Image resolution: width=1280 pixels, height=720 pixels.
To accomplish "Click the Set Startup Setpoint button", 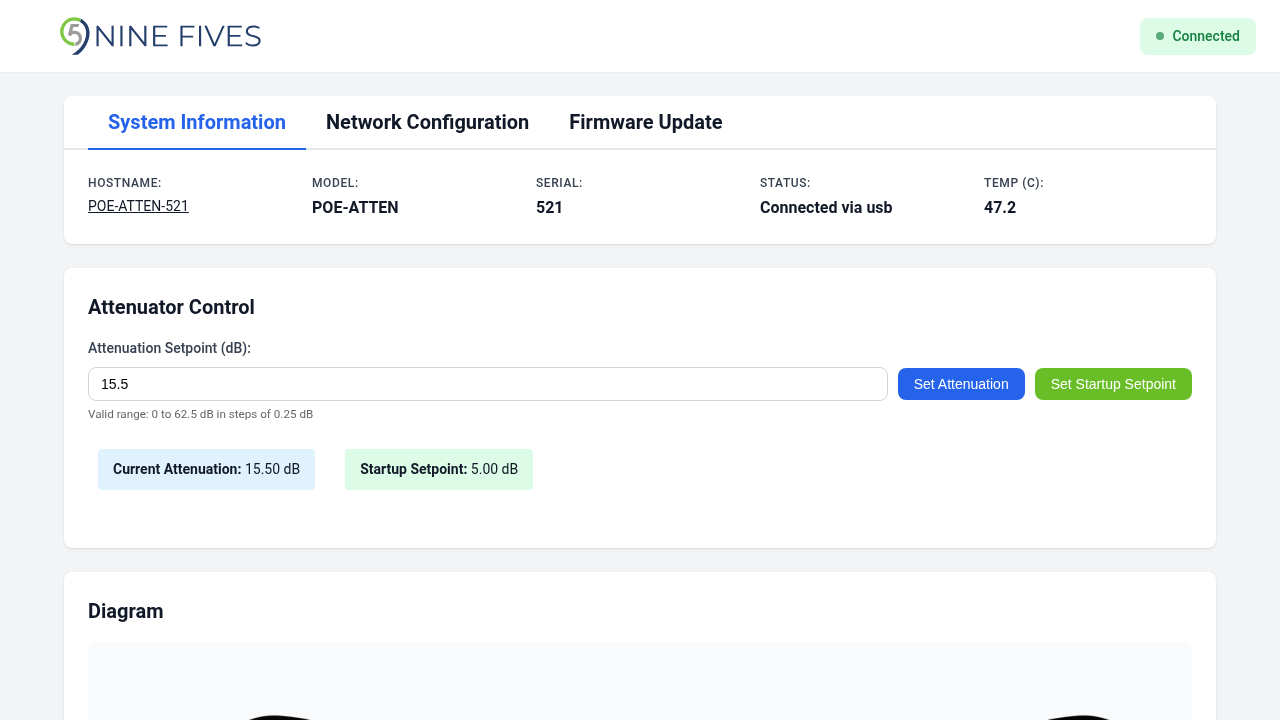I will click(1112, 384).
